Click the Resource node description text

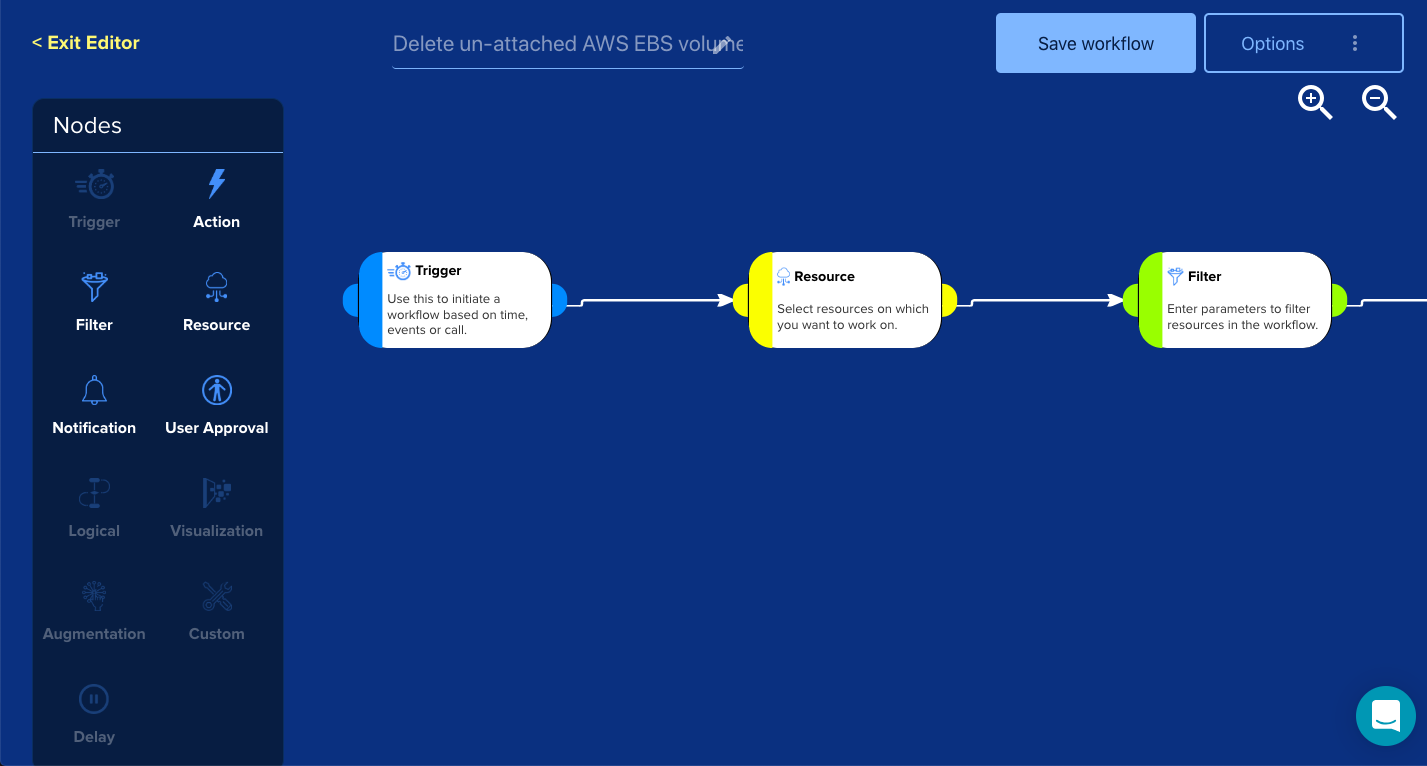(853, 317)
